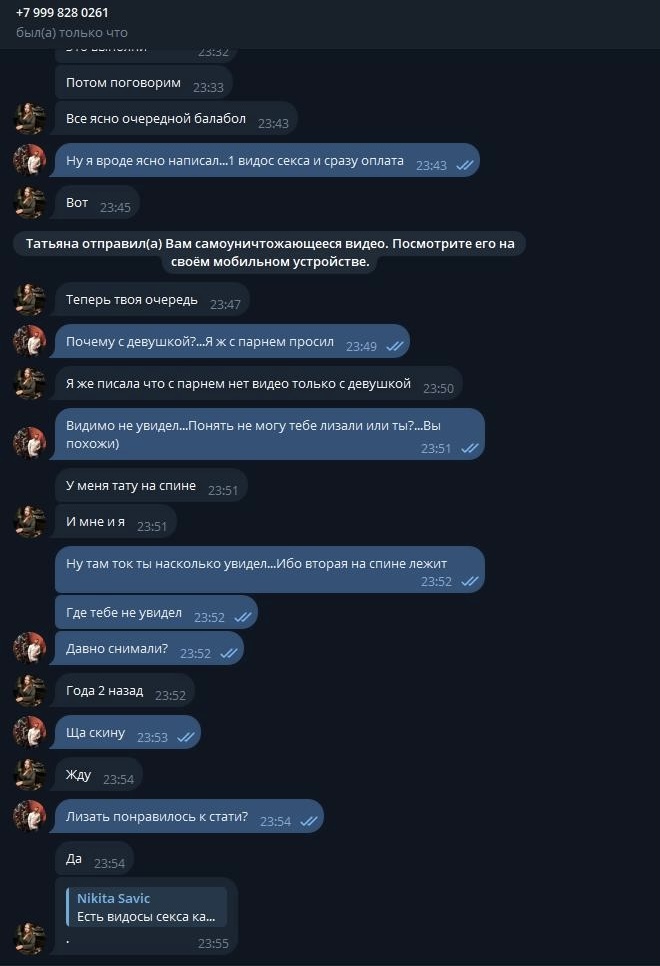This screenshot has width=660, height=966.
Task: Open the avatar beside "И мне и я"
Action: point(30,521)
